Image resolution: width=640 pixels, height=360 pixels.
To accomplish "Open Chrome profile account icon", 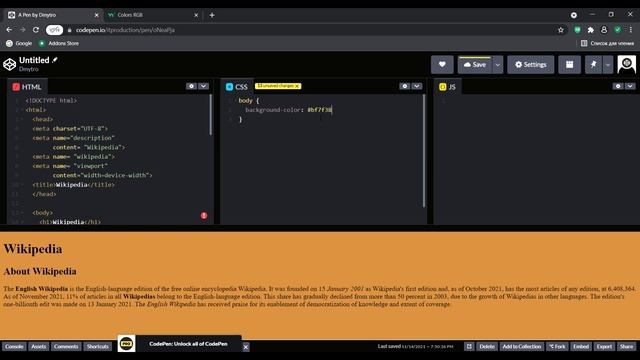I will 604,30.
